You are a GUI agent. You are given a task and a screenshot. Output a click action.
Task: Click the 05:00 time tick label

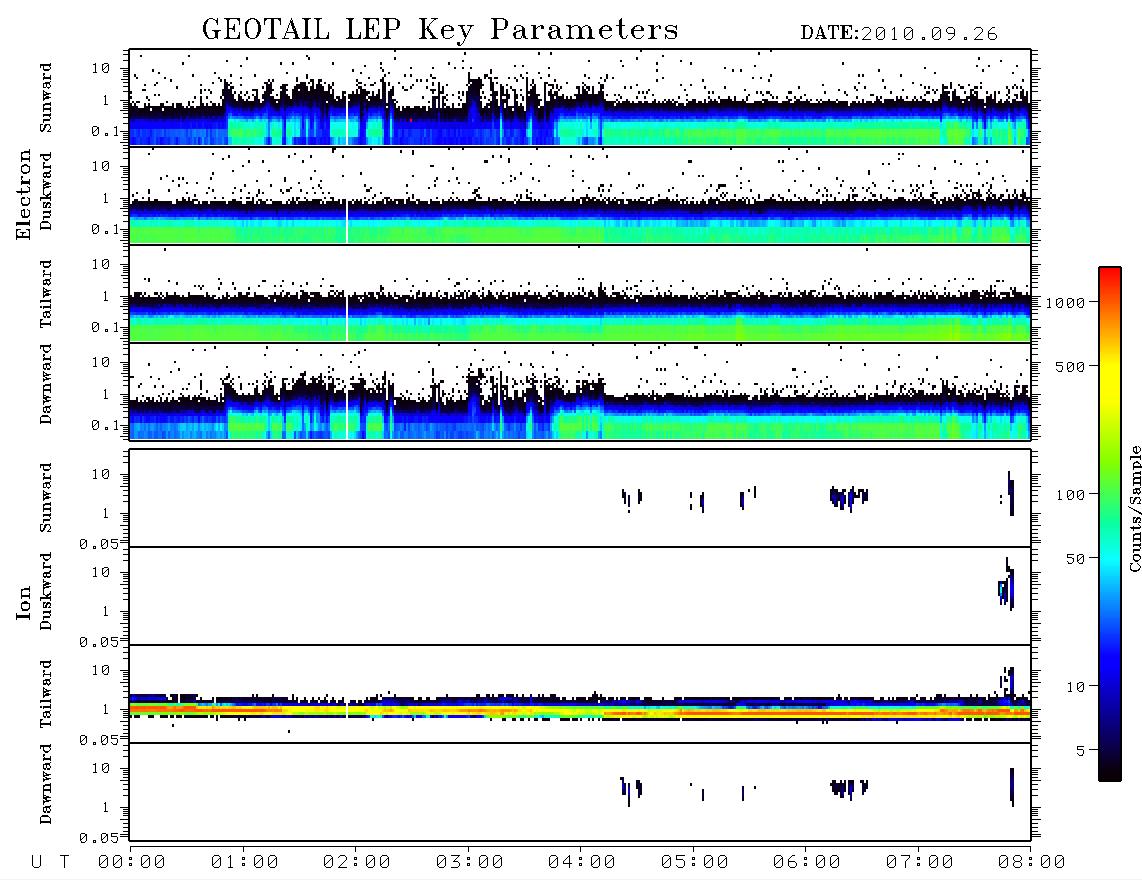(x=695, y=863)
